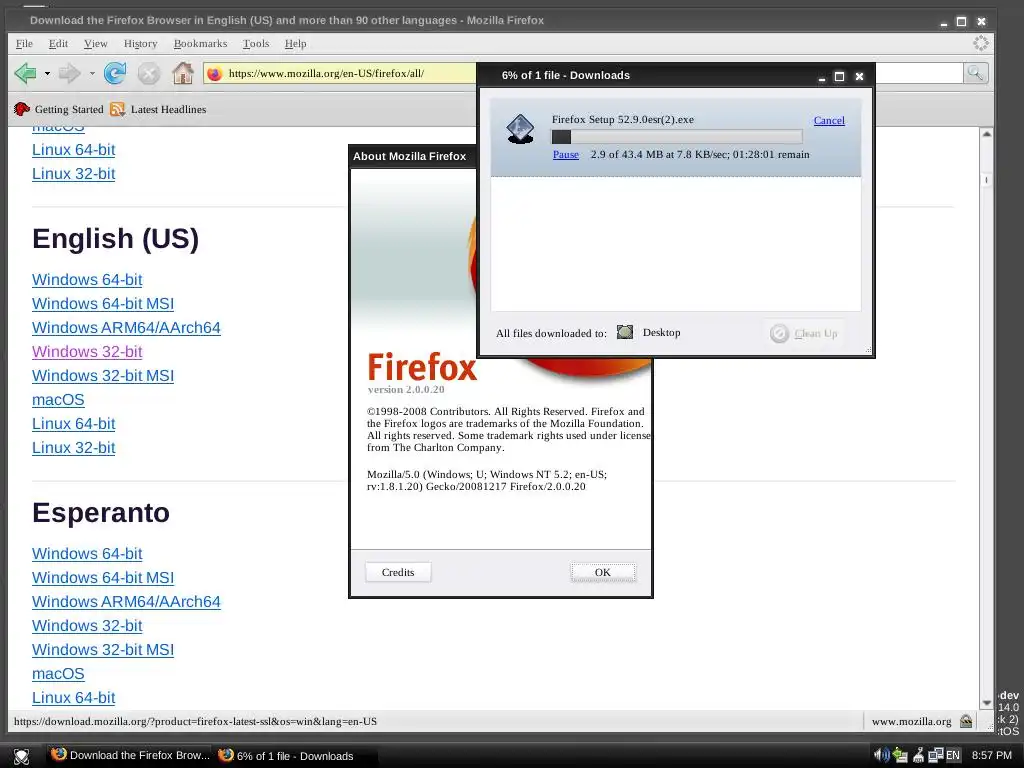Click www.mozilla.org in the status bar

(912, 722)
